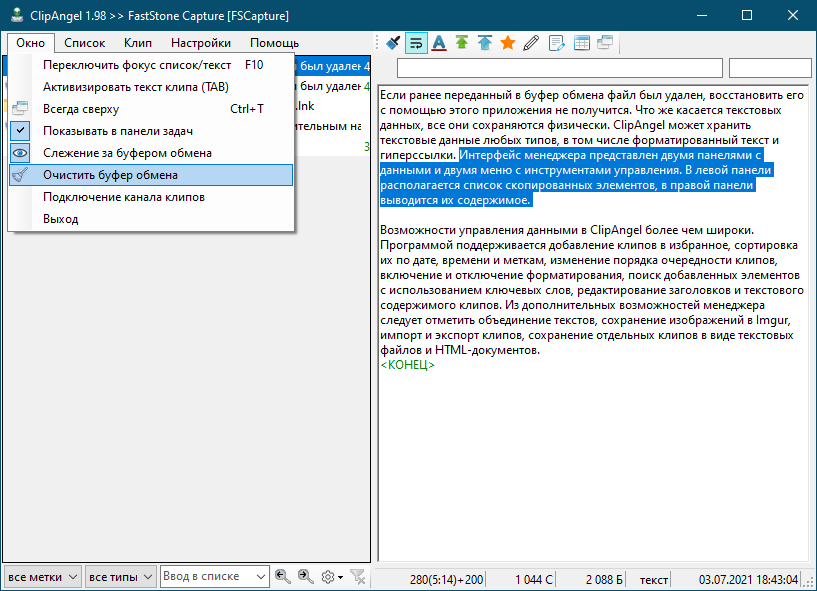Open the 'Список' menu
The width and height of the screenshot is (817, 591).
click(84, 43)
